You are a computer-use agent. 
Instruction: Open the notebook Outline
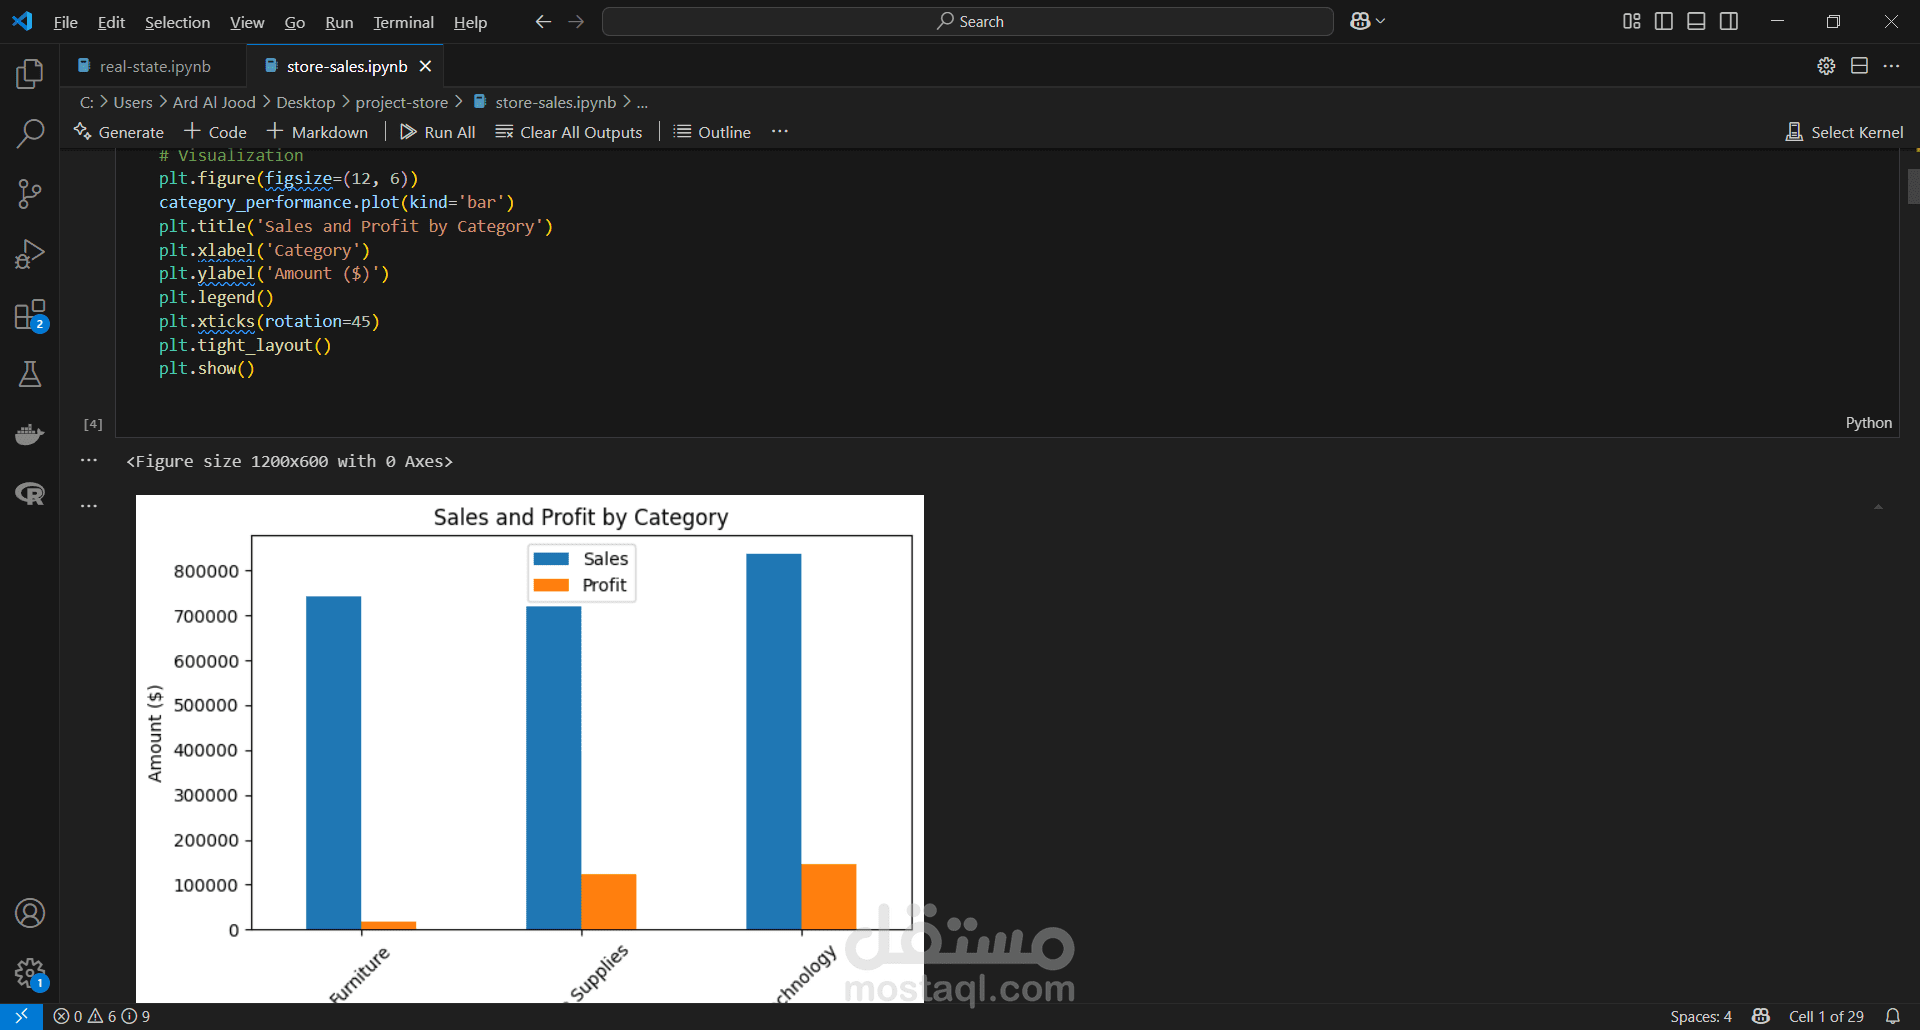point(712,132)
